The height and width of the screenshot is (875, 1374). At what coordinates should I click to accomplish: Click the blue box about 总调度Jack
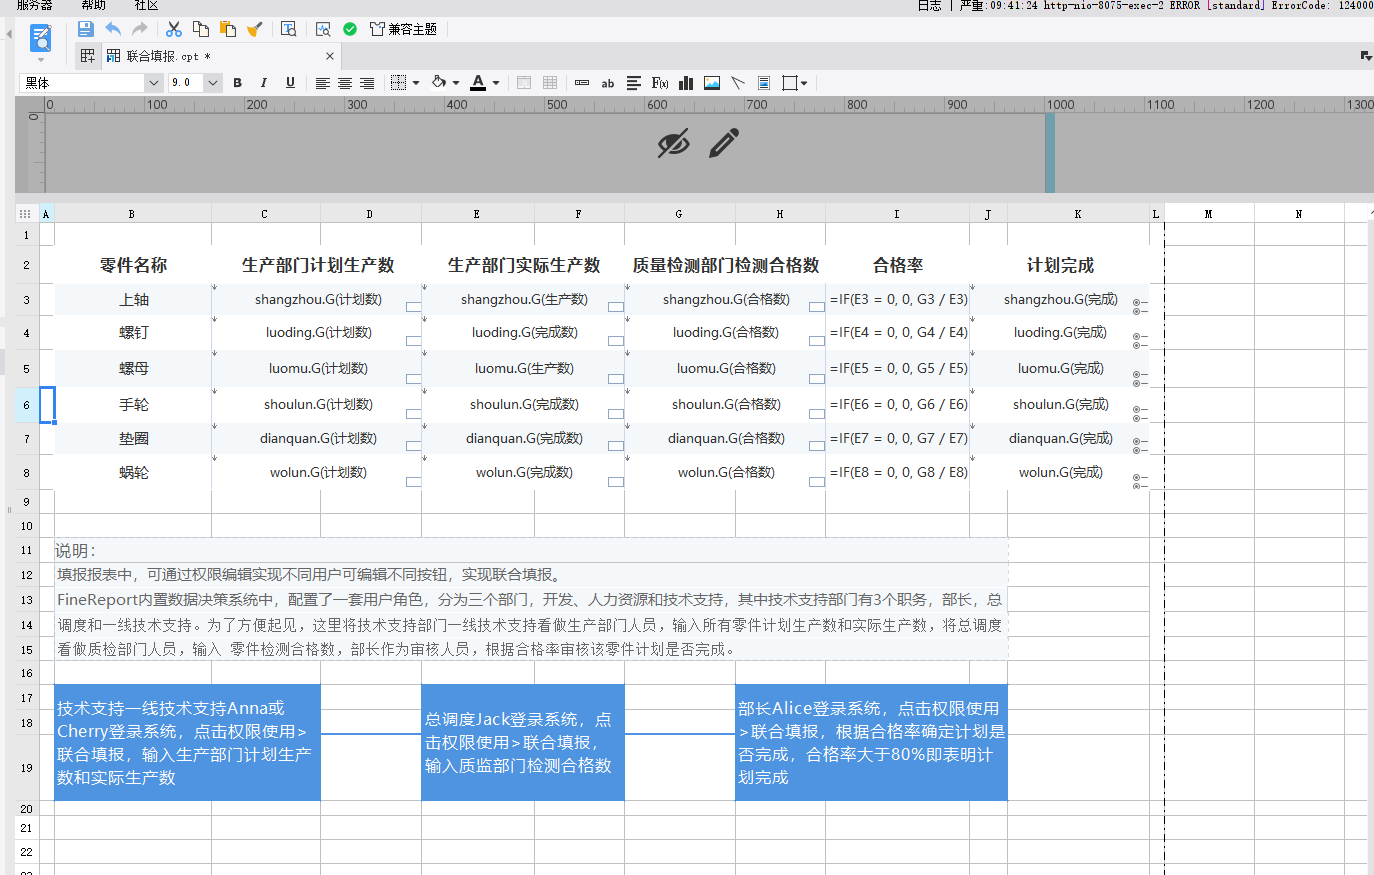523,743
